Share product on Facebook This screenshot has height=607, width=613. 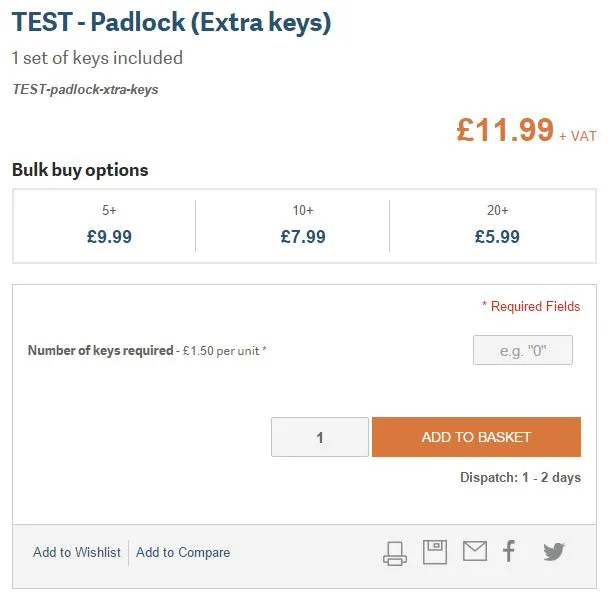click(509, 551)
